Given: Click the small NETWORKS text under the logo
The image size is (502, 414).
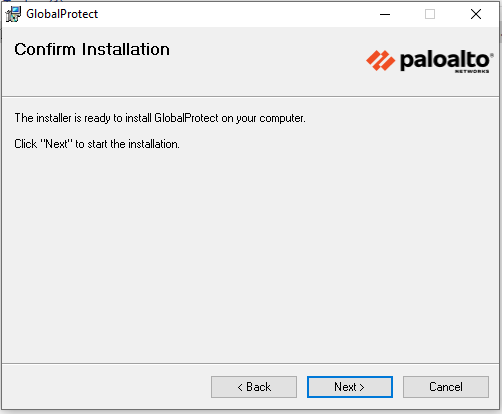Looking at the screenshot, I should (472, 71).
